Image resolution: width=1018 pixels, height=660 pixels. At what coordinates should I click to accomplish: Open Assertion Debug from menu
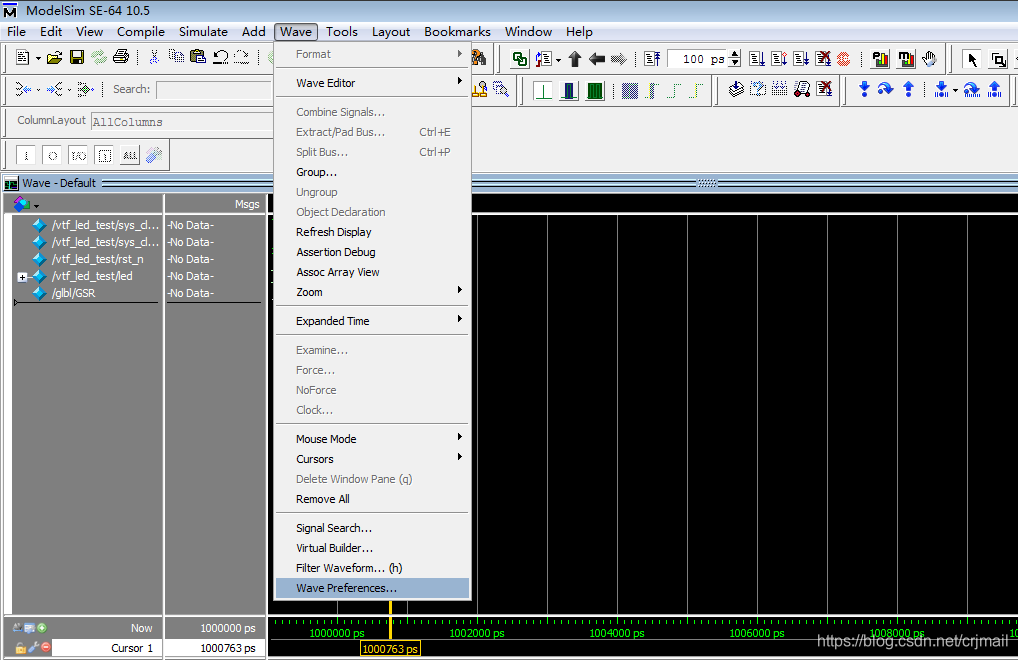(x=372, y=252)
